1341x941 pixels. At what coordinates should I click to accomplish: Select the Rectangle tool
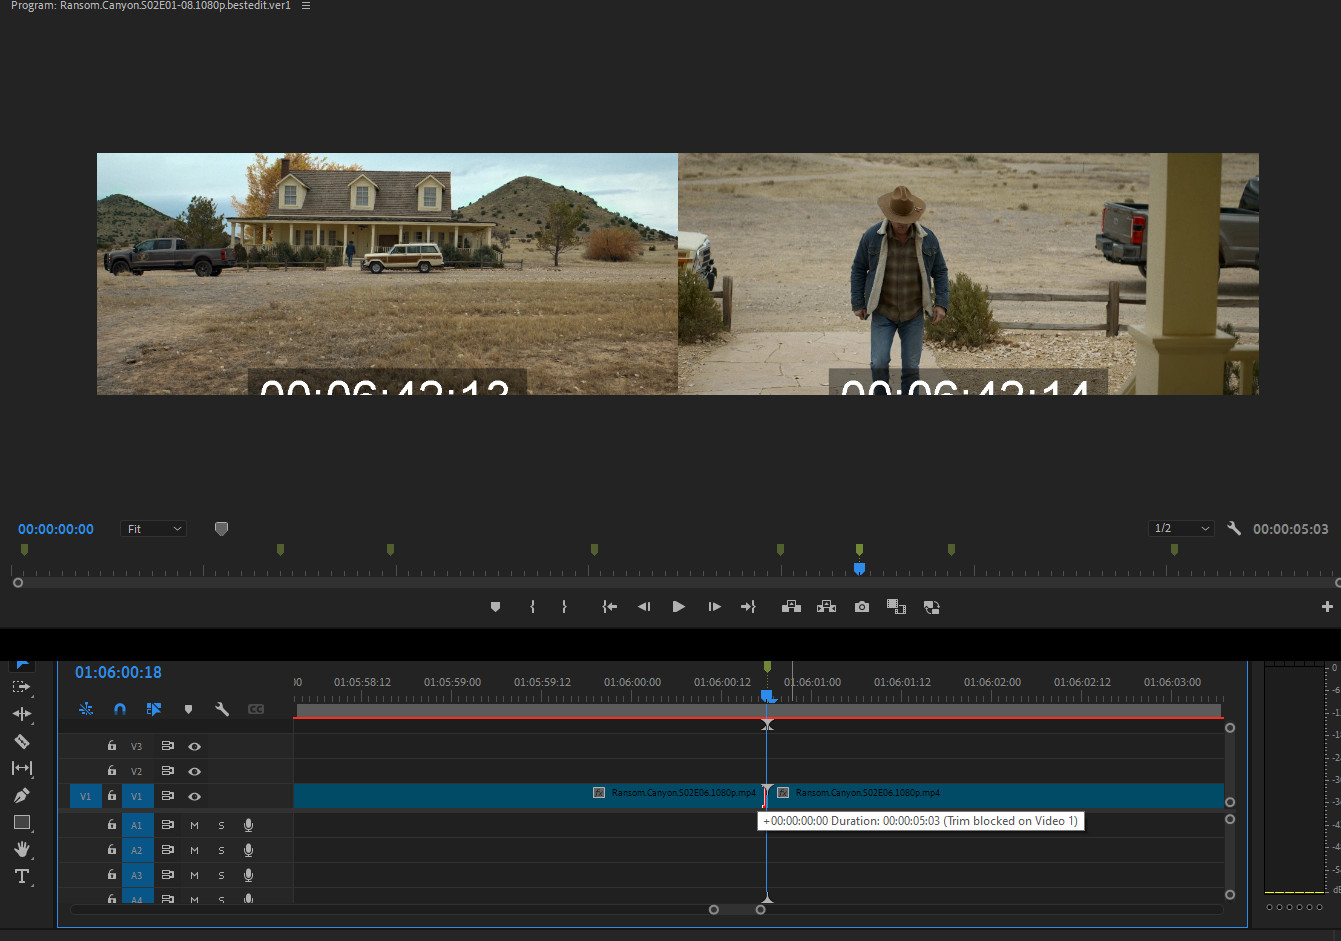coord(21,822)
